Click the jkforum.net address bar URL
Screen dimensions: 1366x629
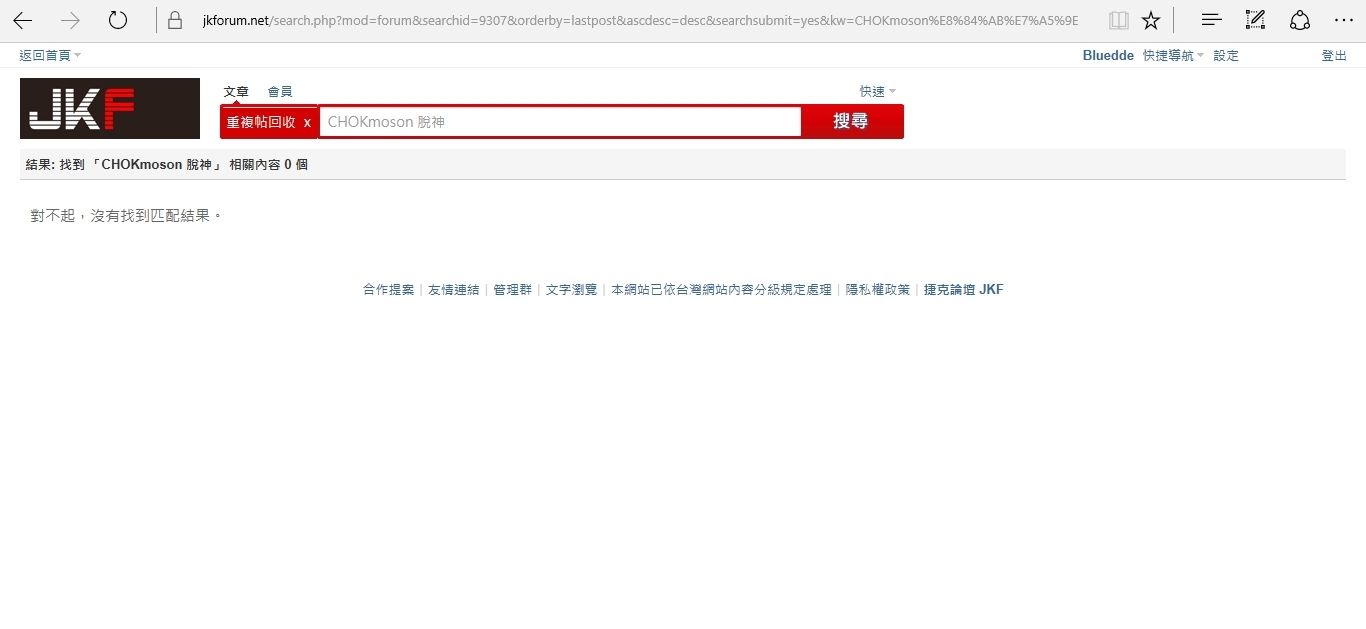640,20
